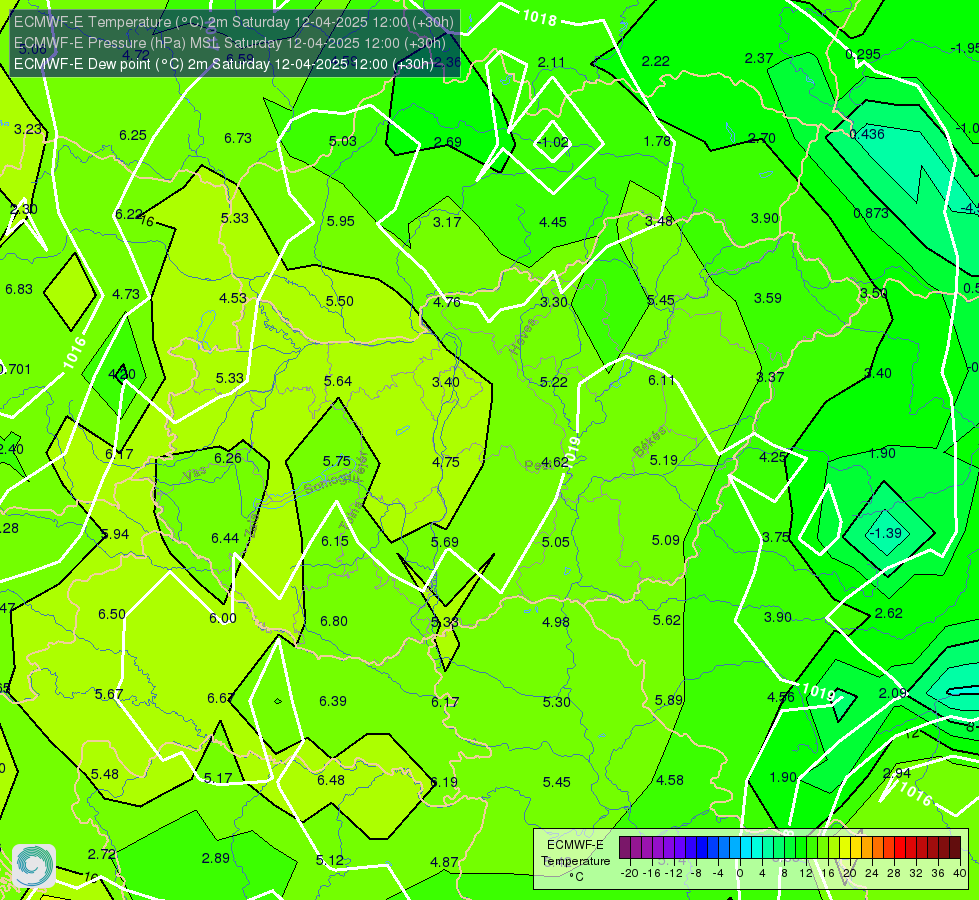Click the 5.05 map value
This screenshot has height=900, width=979.
pos(556,542)
